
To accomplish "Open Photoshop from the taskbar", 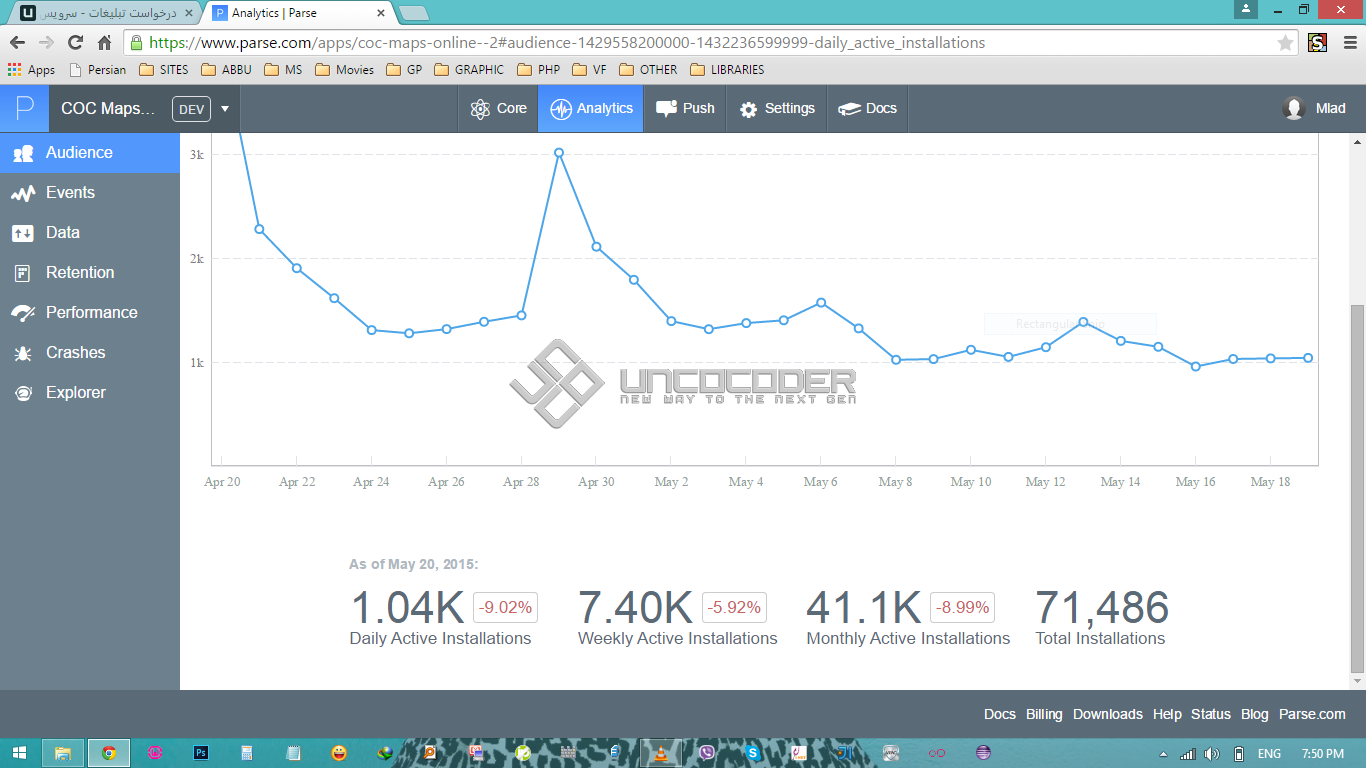I will pos(201,753).
